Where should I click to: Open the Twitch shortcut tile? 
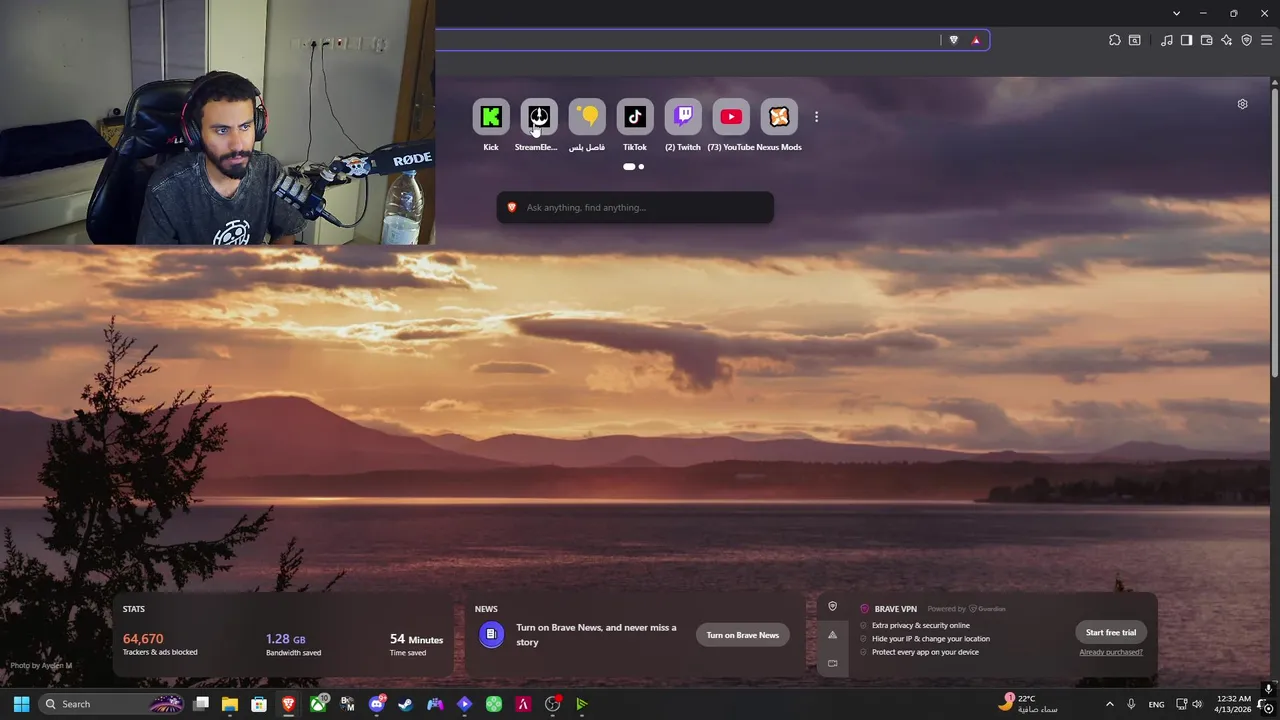[683, 117]
